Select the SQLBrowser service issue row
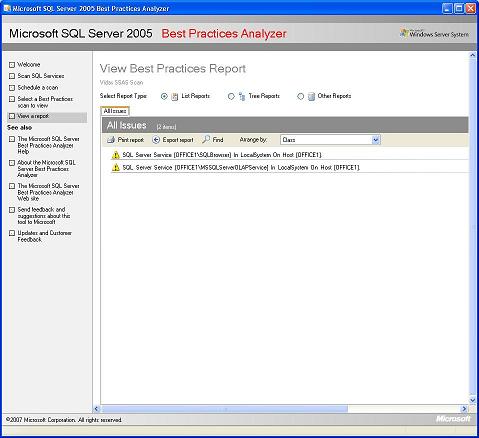The image size is (479, 438). click(289, 155)
